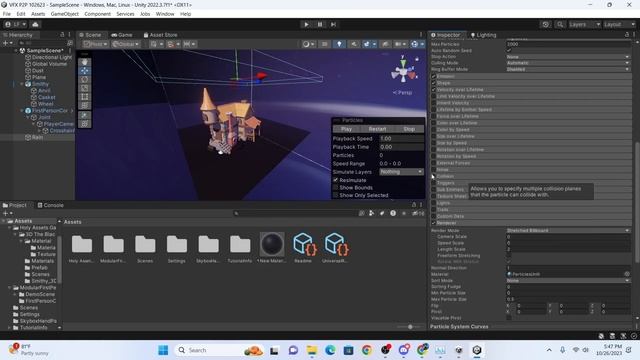Switch to the Game tab
This screenshot has width=640, height=360.
[122, 35]
